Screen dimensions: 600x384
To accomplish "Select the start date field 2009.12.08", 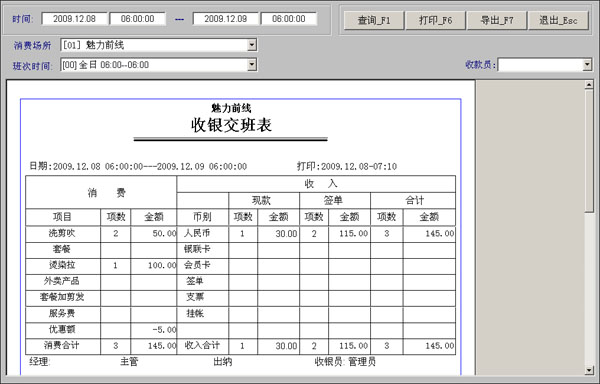I will [74, 19].
